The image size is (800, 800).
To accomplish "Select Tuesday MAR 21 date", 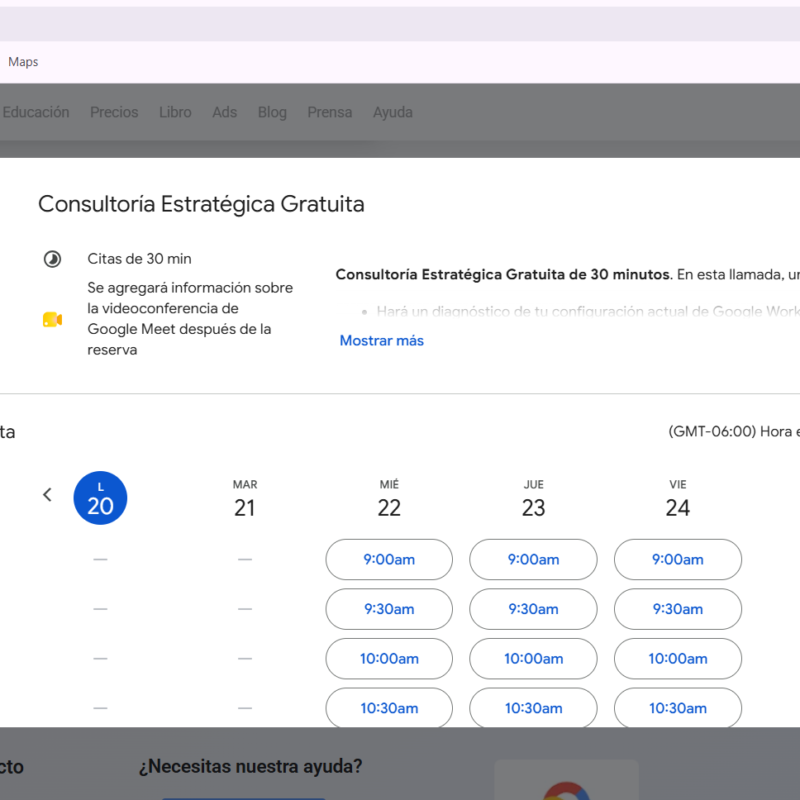I will coord(245,498).
